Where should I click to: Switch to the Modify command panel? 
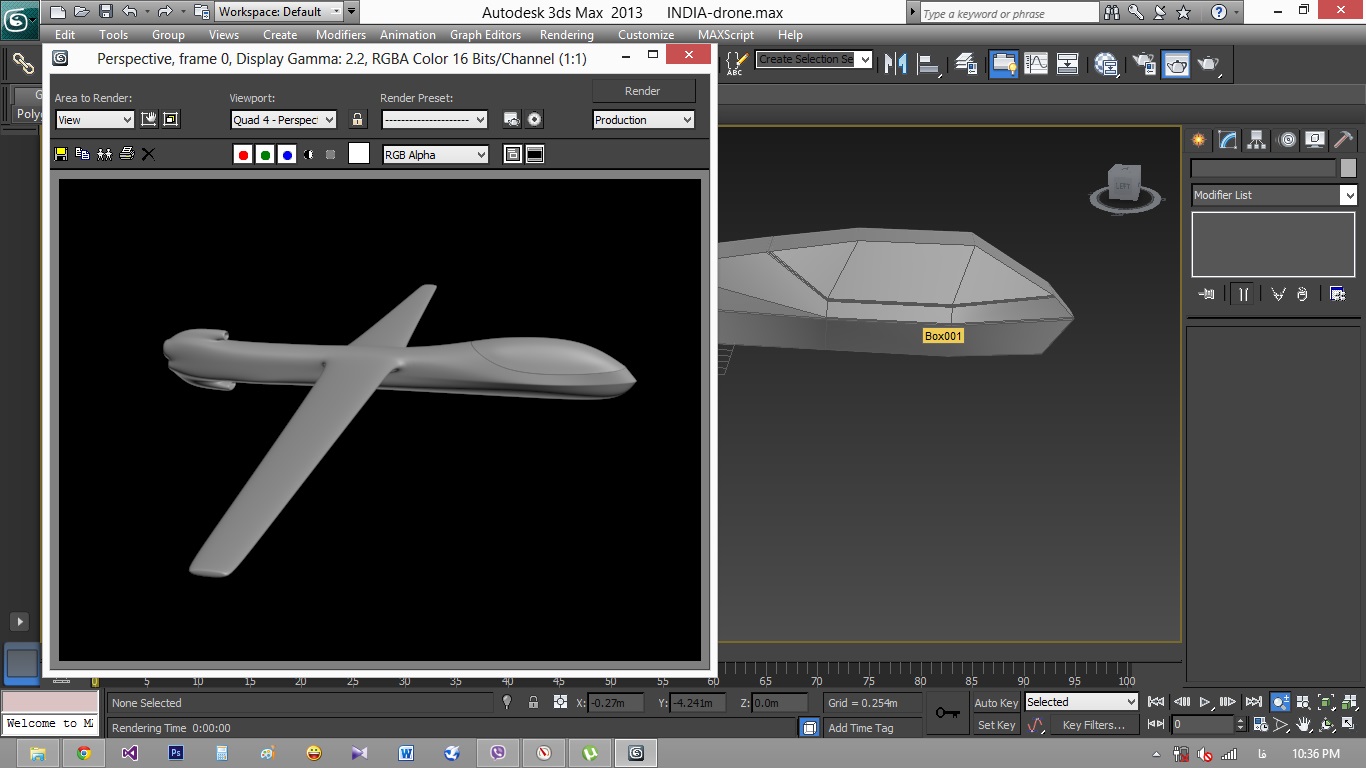(1228, 140)
